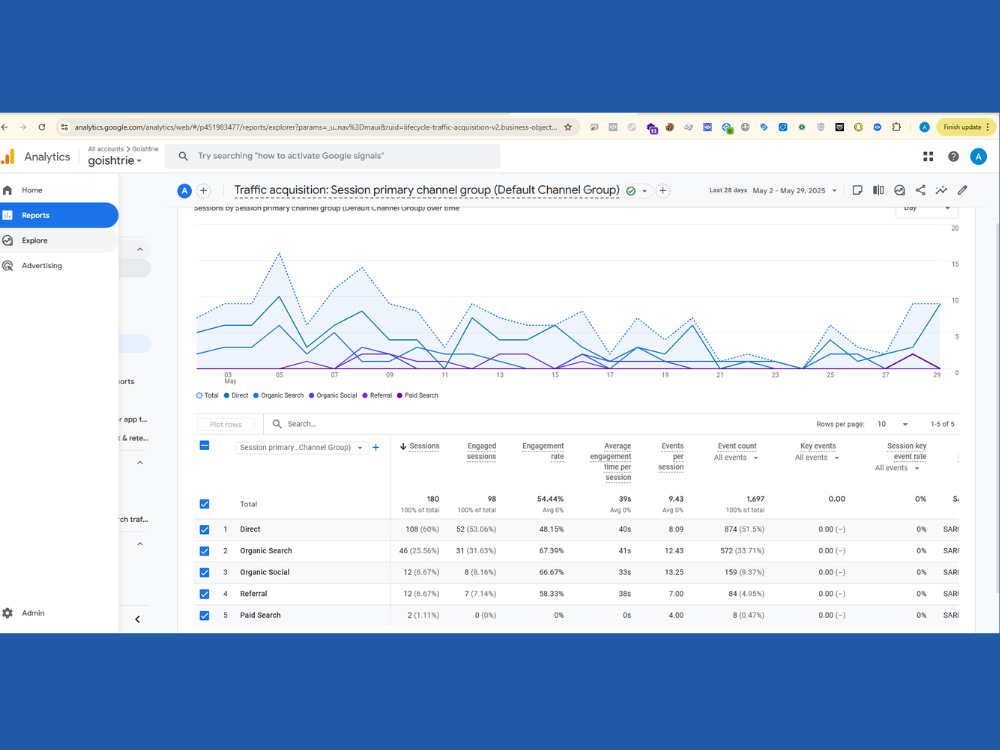Change Rows per page dropdown
Viewport: 1000px width, 750px height.
point(892,424)
